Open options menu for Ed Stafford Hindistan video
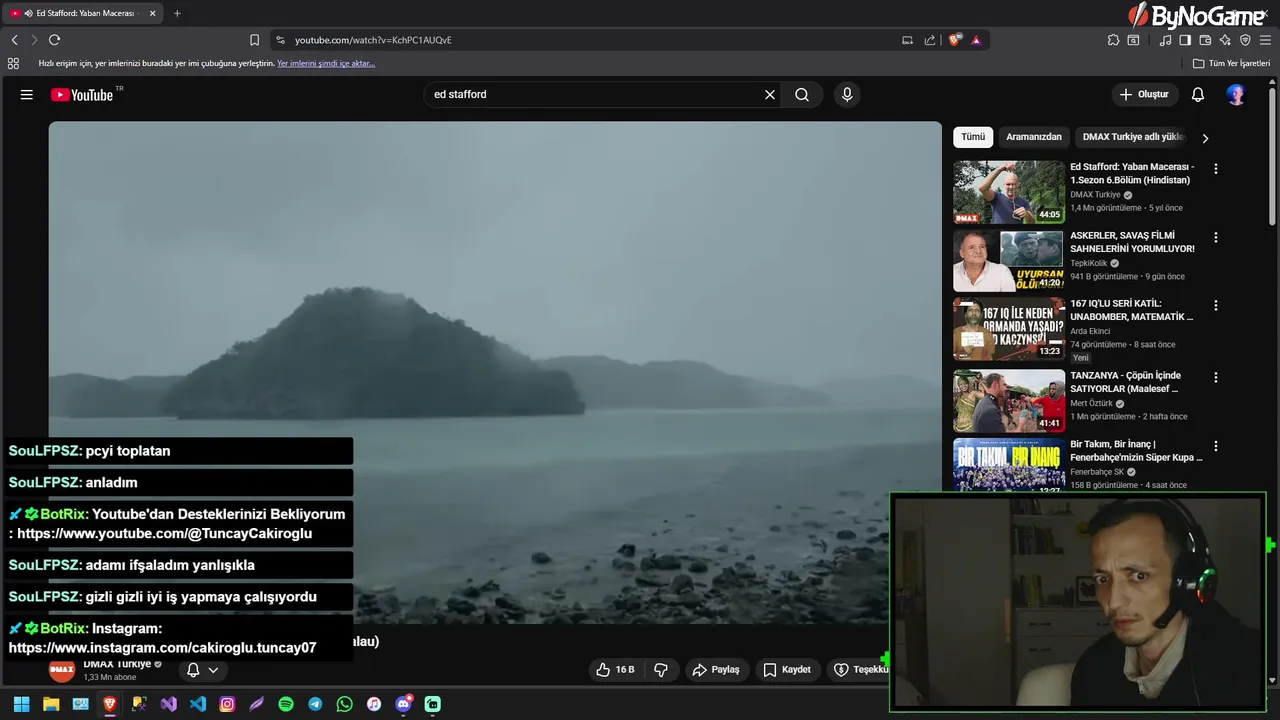1280x720 pixels. (1216, 170)
